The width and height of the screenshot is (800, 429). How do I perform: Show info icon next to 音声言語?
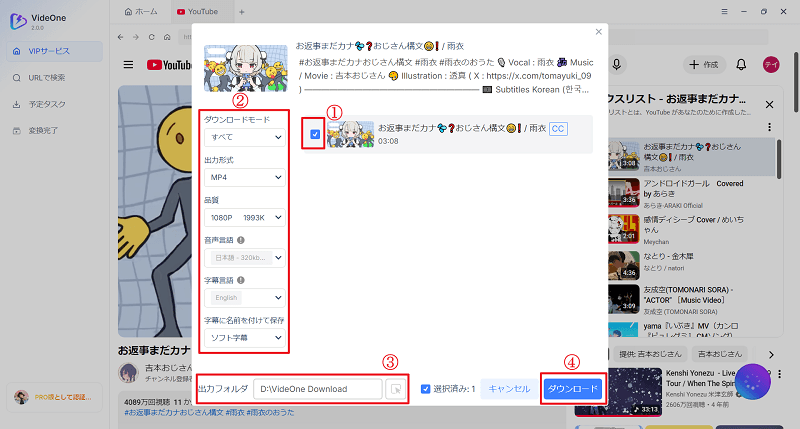241,240
